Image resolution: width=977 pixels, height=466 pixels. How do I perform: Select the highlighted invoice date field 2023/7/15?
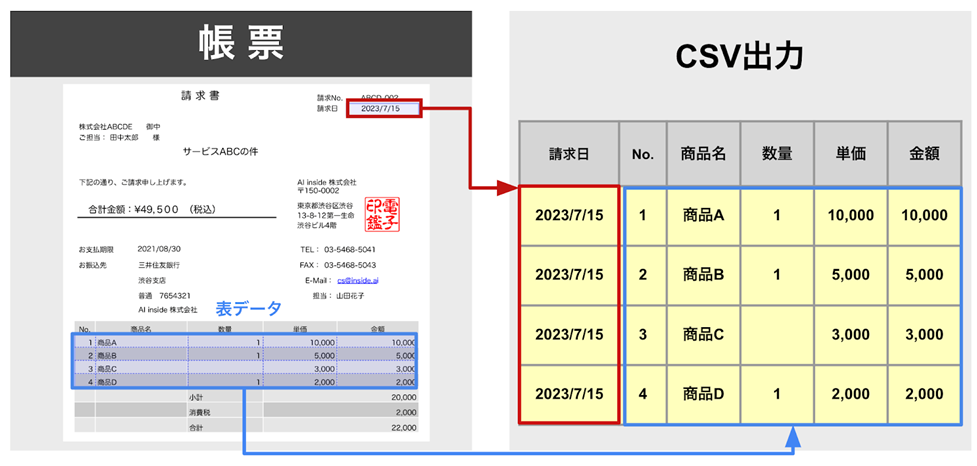382,108
